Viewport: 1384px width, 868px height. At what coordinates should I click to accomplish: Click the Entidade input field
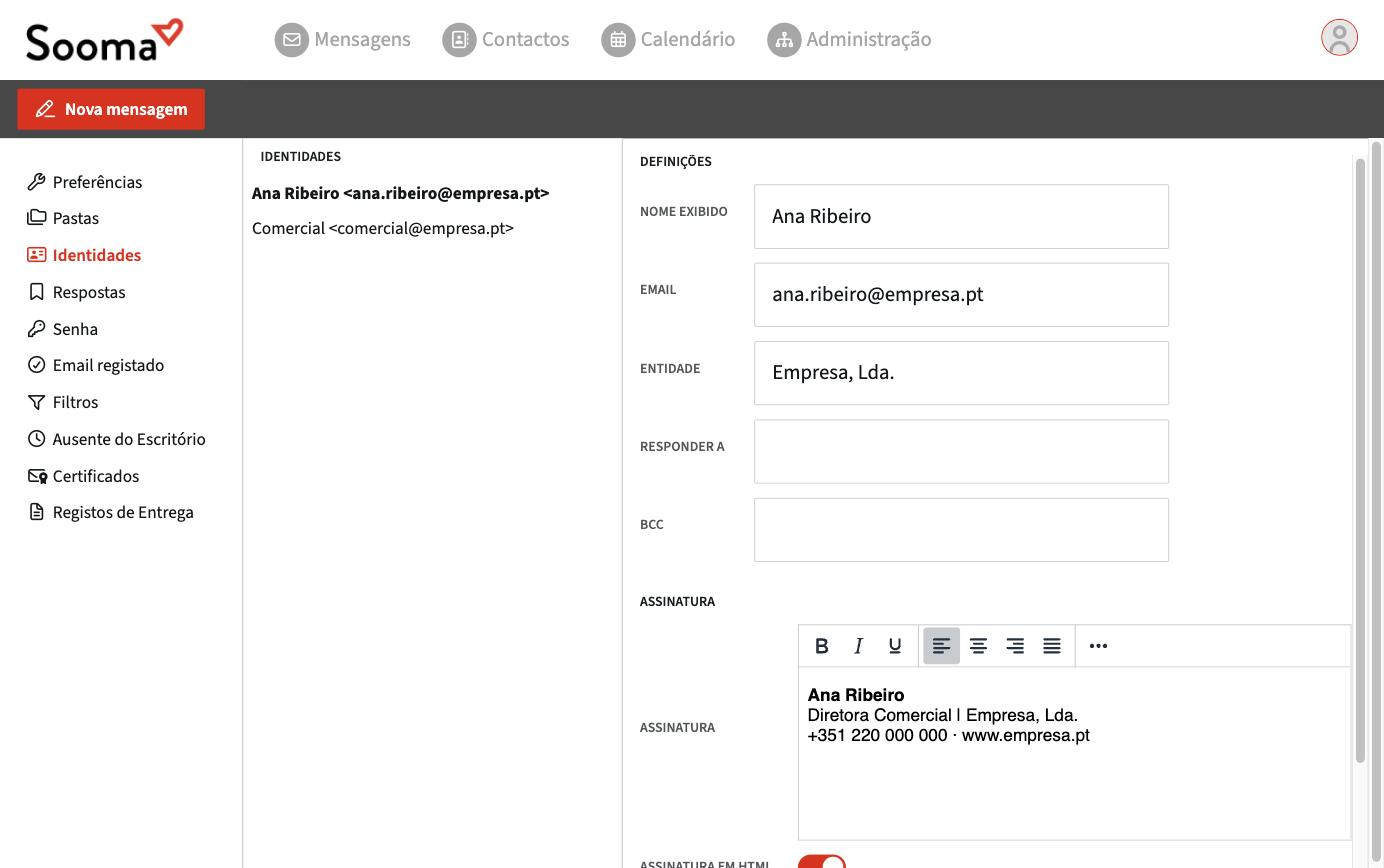961,373
